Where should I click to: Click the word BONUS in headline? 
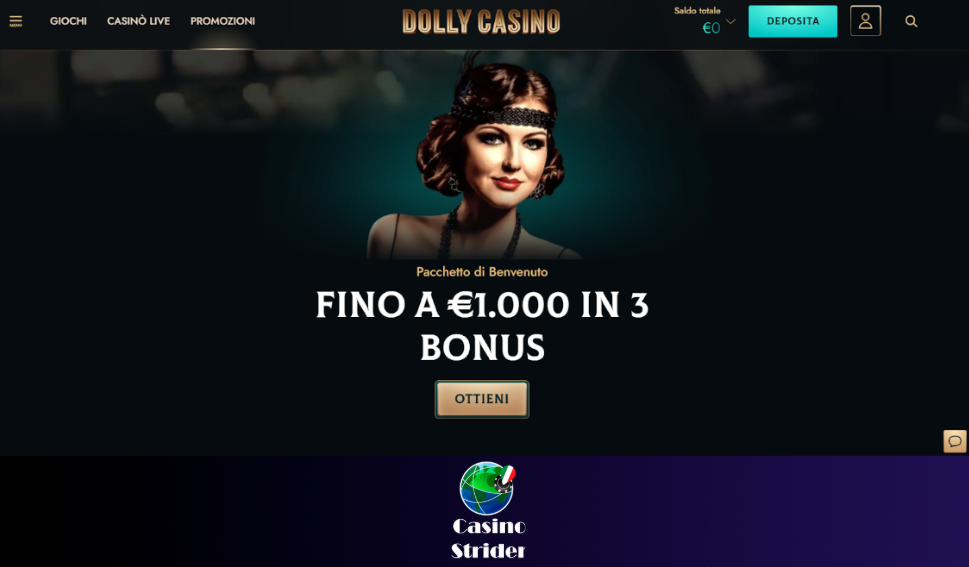[483, 347]
